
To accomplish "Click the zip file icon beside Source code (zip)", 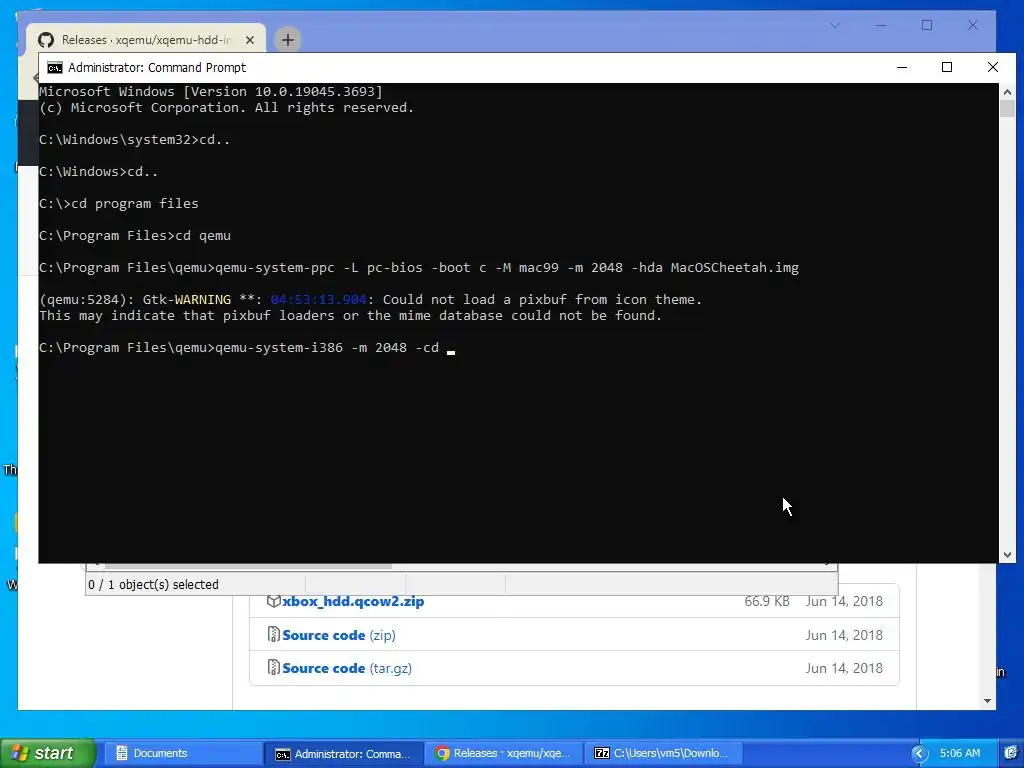I will [x=274, y=634].
